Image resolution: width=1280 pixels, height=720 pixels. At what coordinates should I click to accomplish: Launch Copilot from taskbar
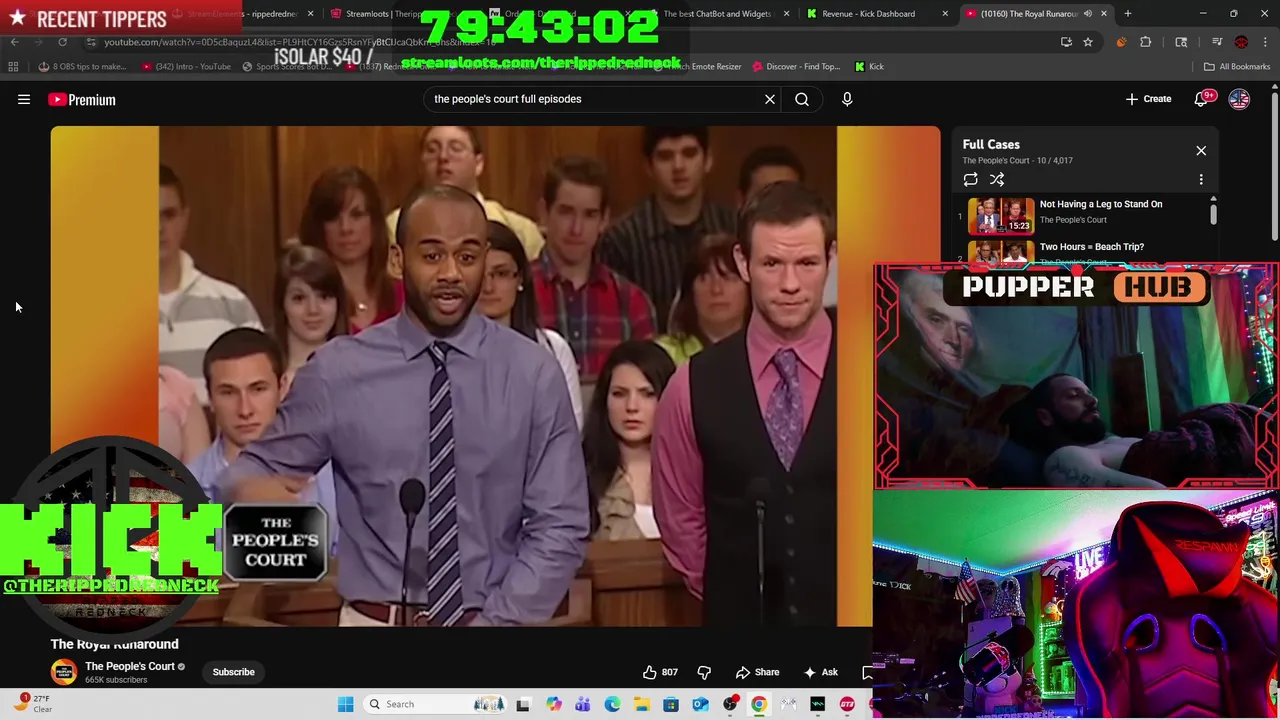pos(553,704)
